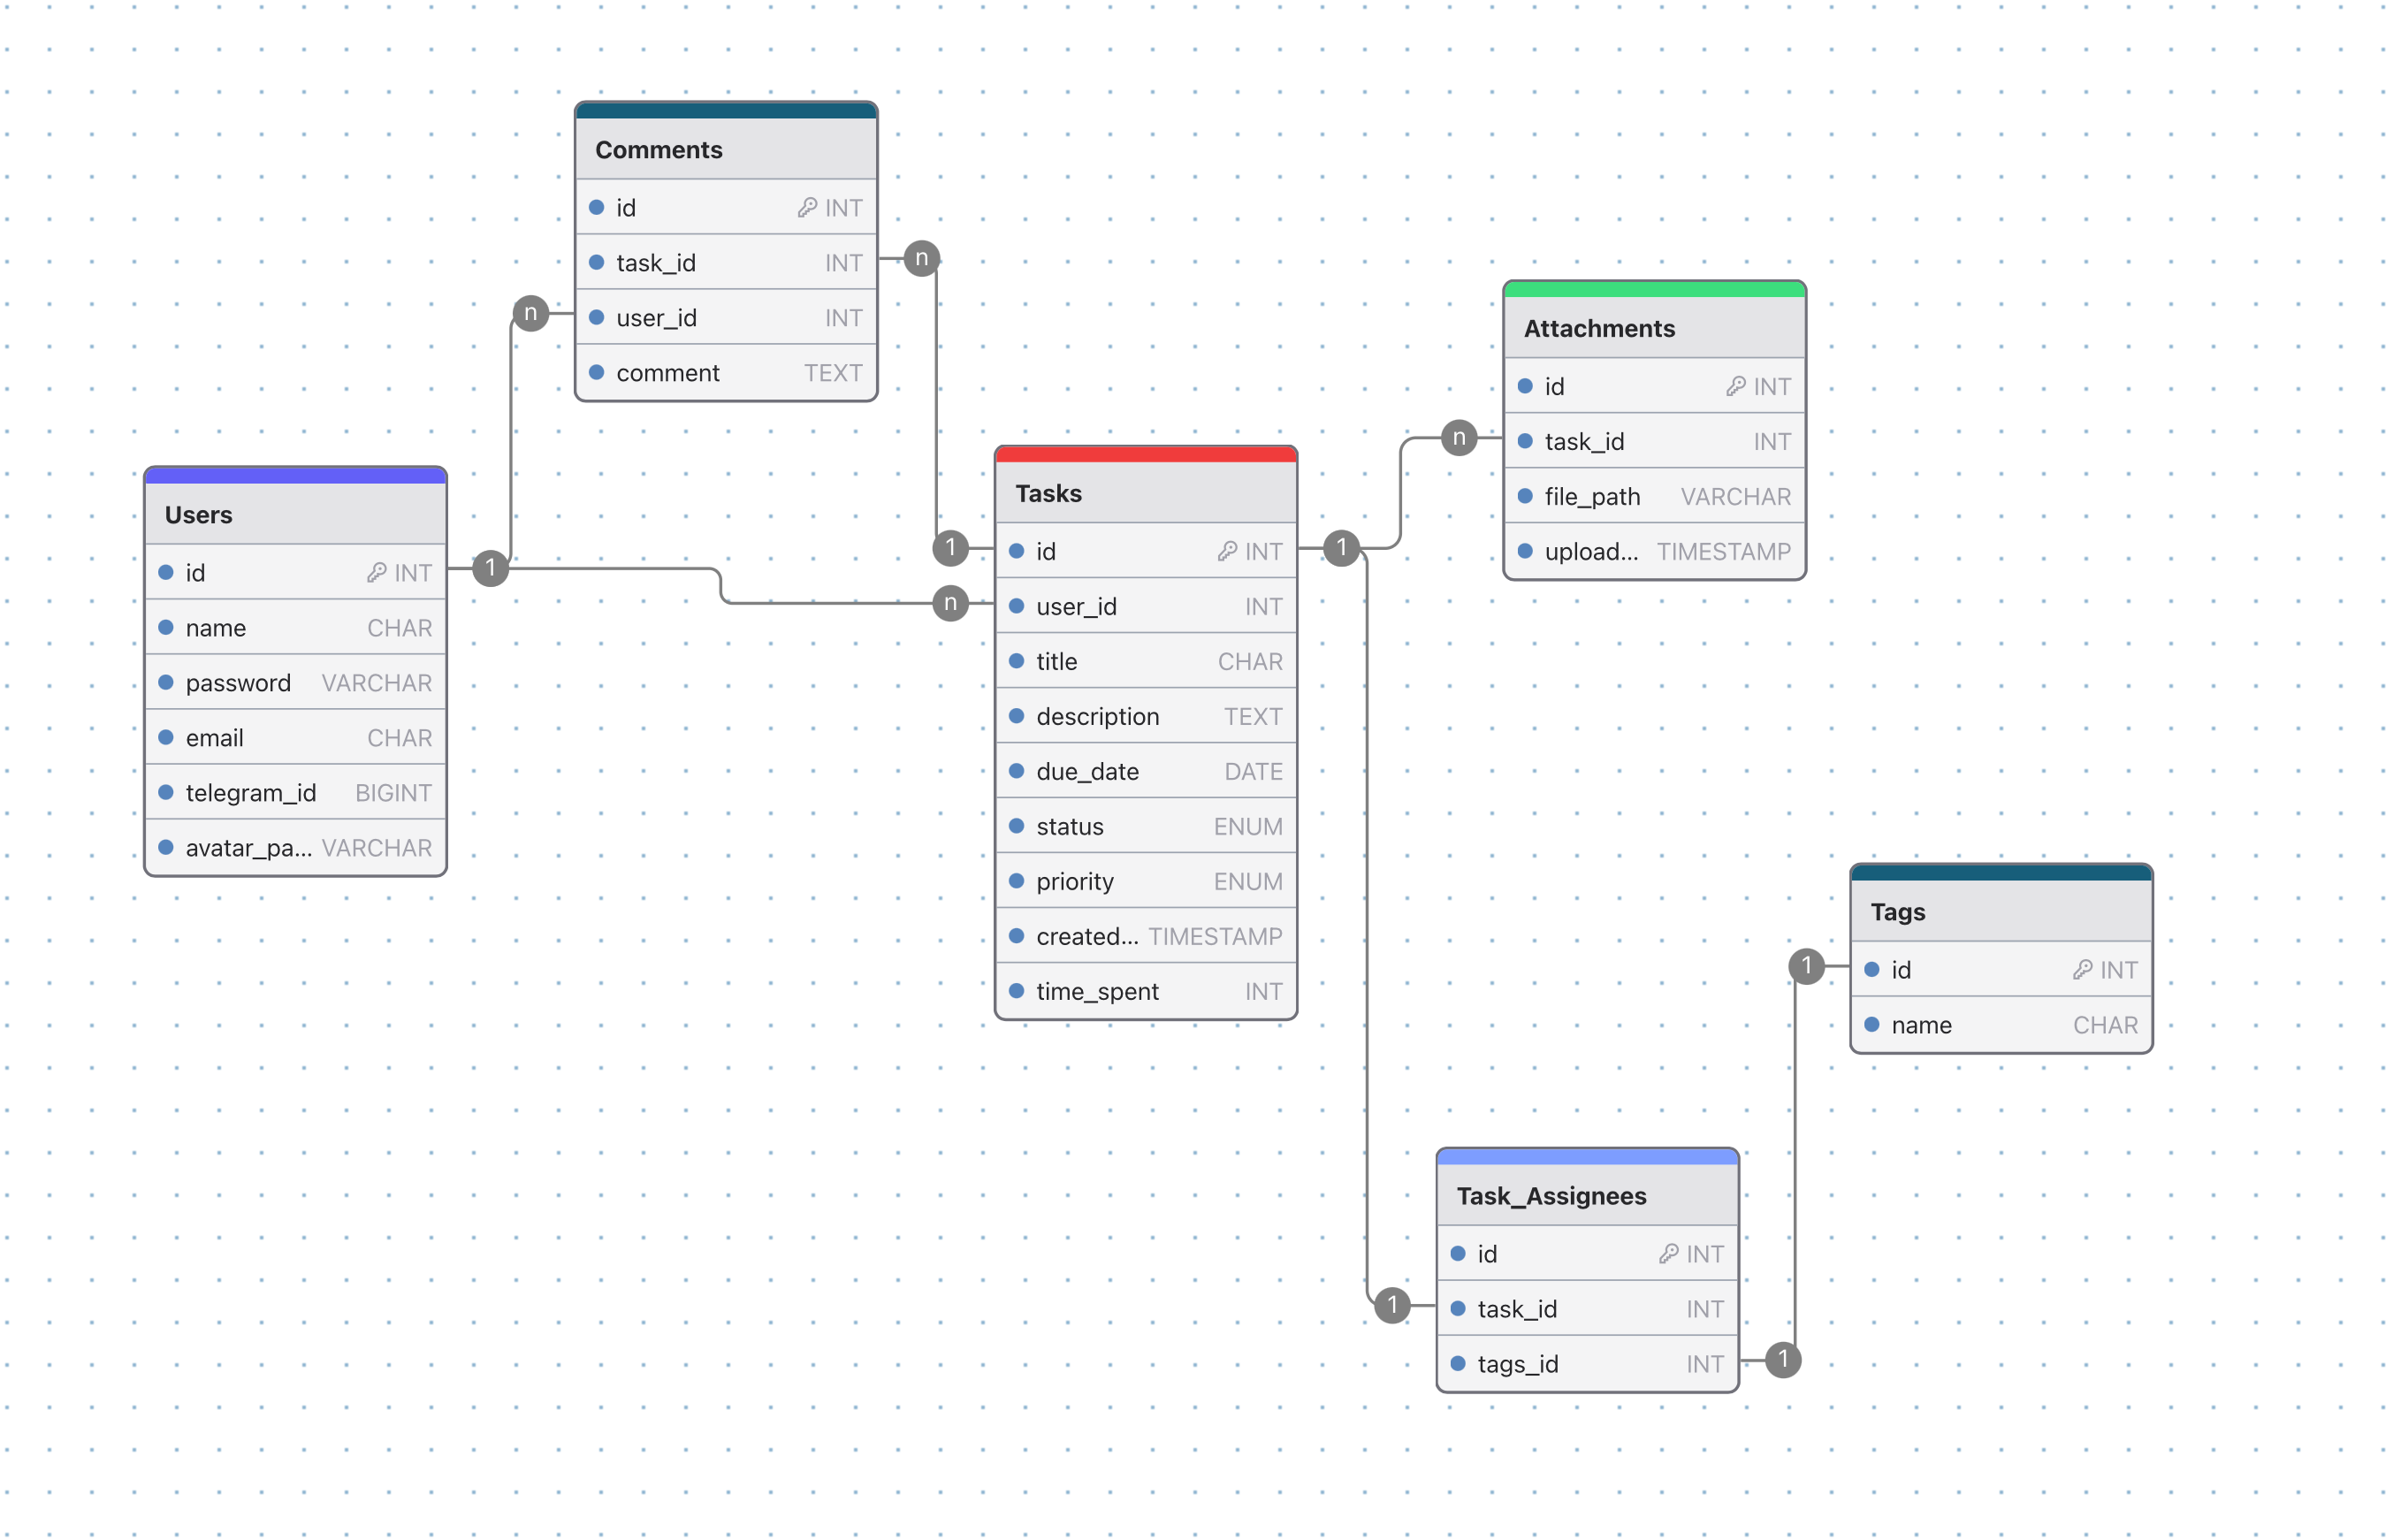Click the key icon on Task_Assignees id field
This screenshot has height=1540, width=2401.
click(x=1670, y=1253)
